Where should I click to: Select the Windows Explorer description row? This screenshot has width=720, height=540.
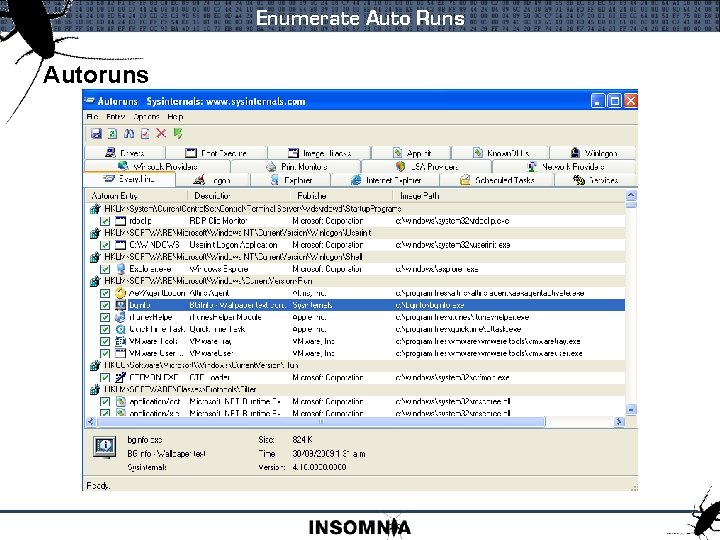[219, 269]
